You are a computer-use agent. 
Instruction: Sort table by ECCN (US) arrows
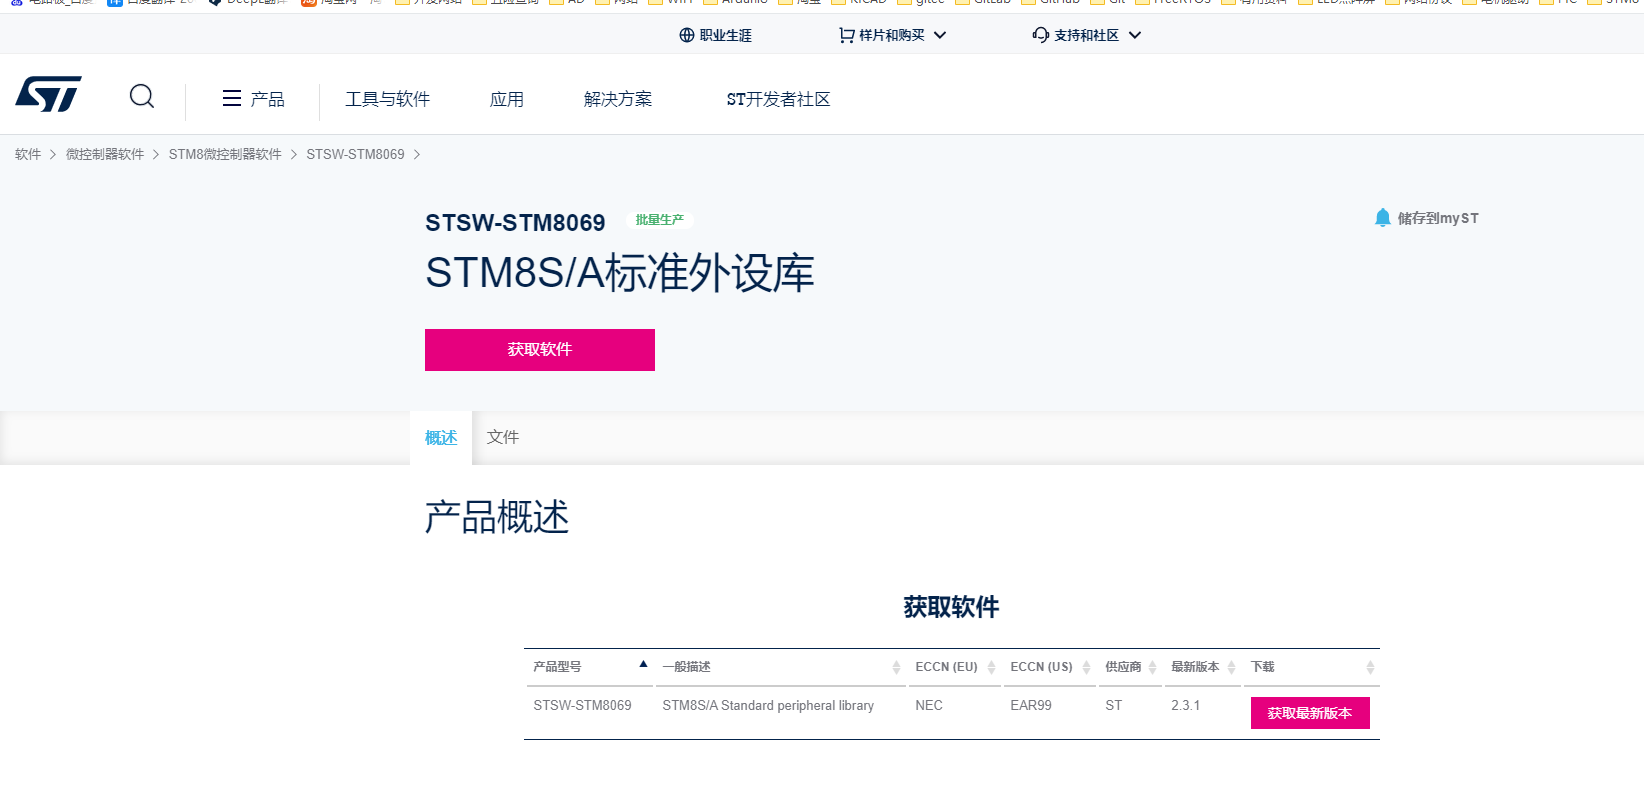click(x=1086, y=667)
